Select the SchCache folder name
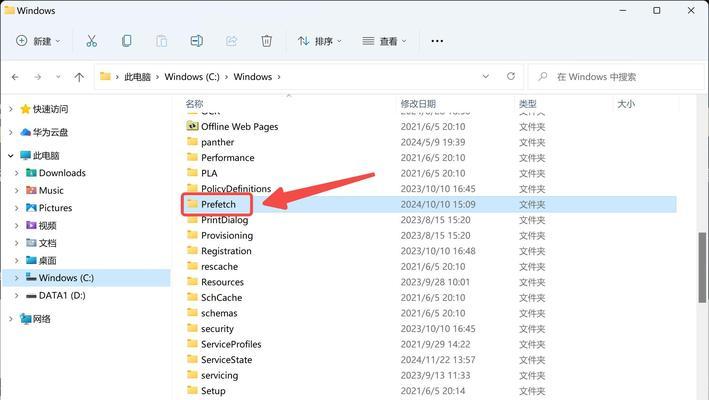The width and height of the screenshot is (709, 400). (221, 297)
